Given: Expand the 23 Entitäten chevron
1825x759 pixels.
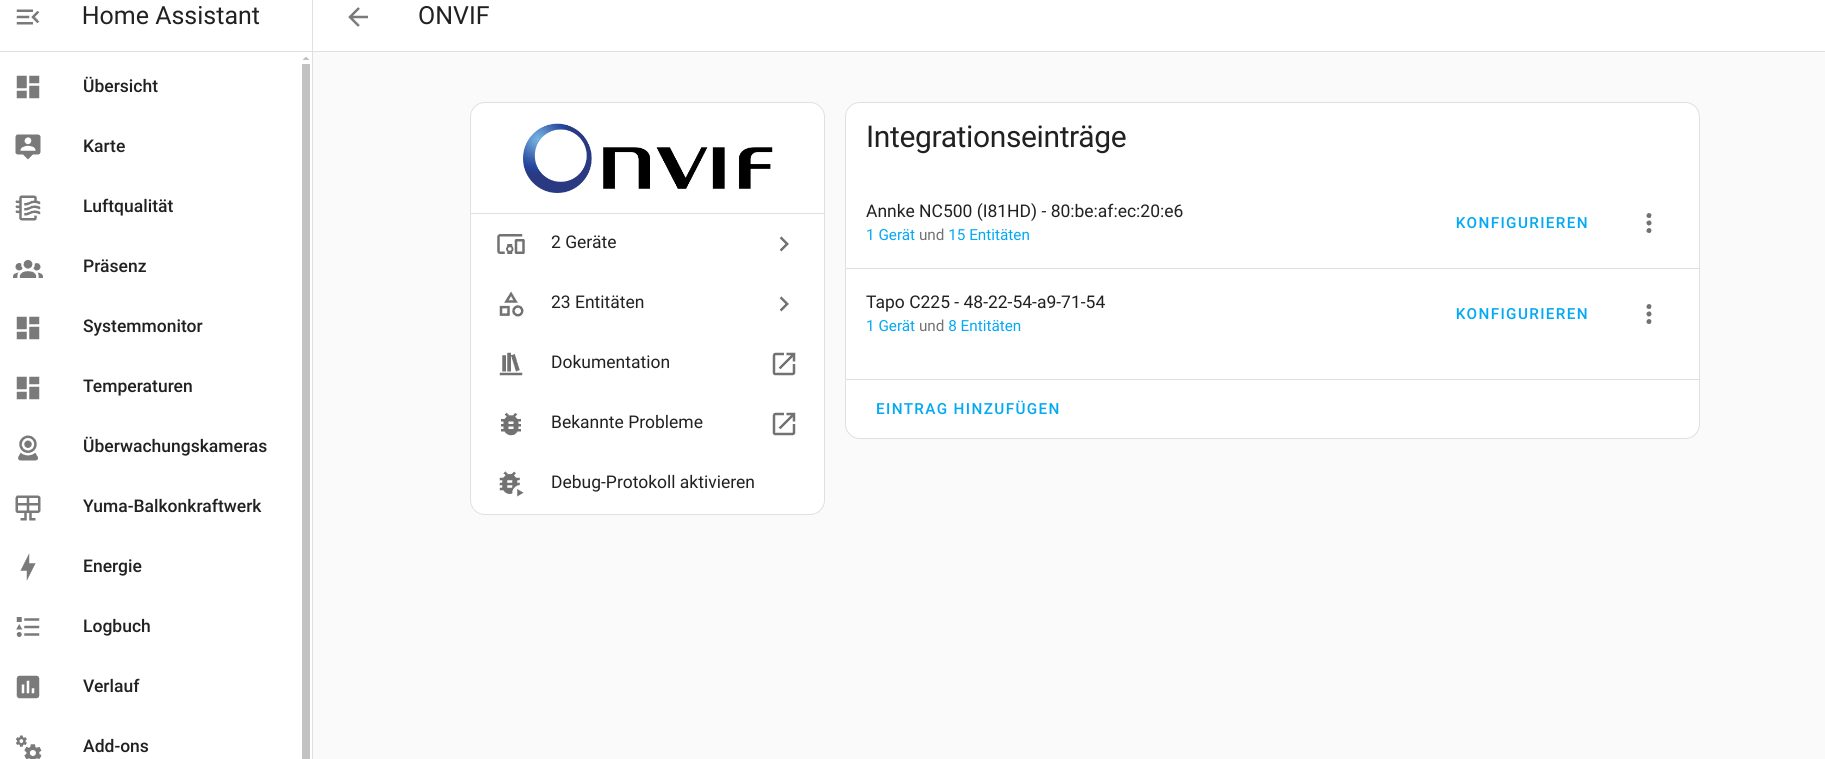Looking at the screenshot, I should 784,303.
